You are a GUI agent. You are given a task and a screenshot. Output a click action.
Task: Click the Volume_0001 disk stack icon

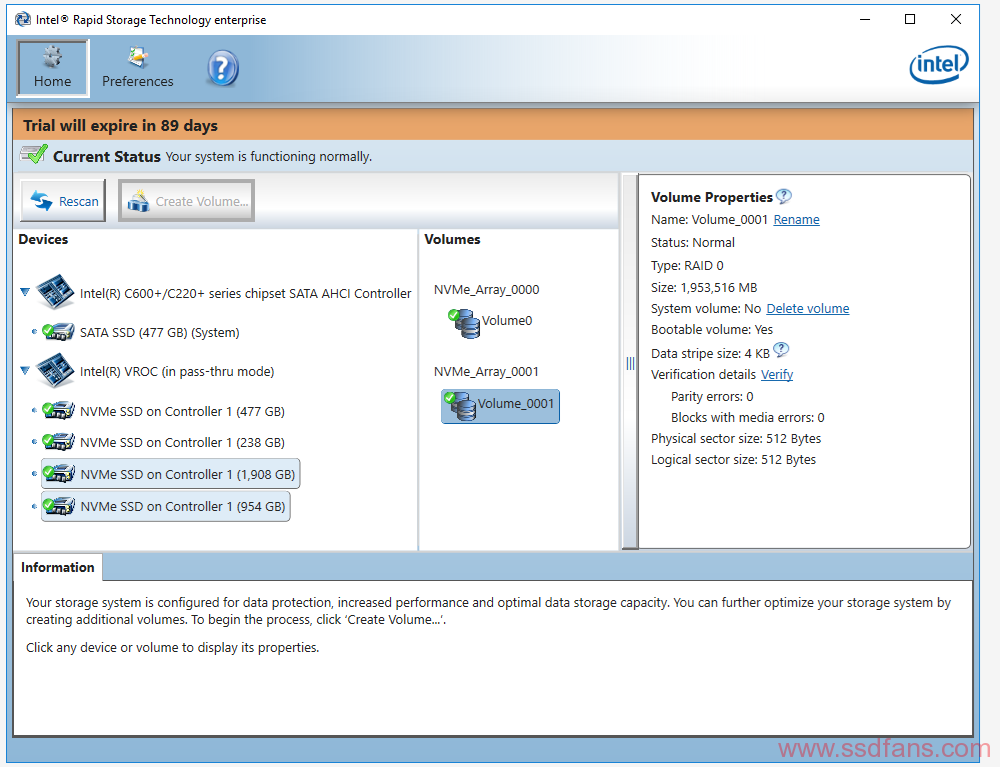460,406
